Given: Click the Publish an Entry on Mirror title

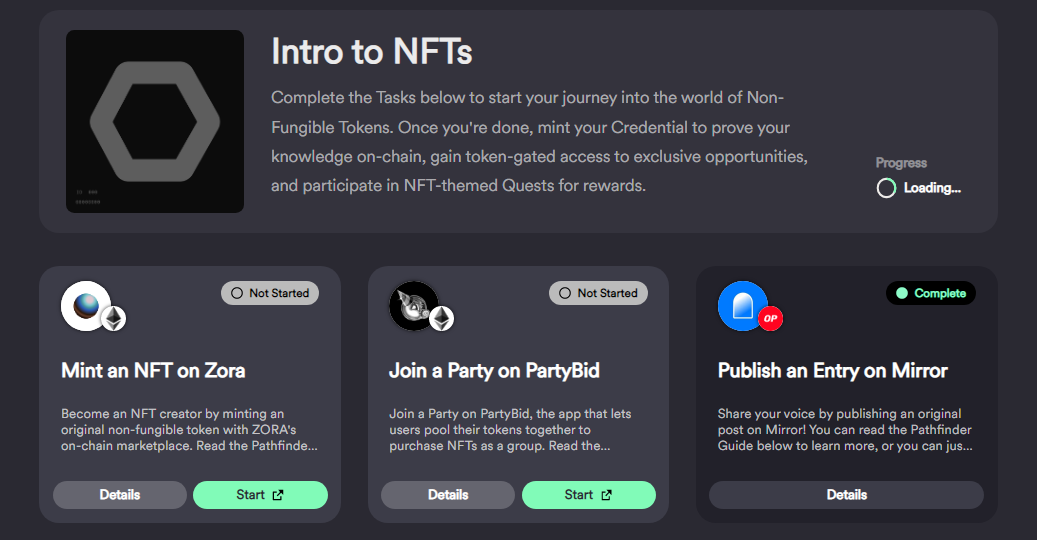Looking at the screenshot, I should (833, 371).
